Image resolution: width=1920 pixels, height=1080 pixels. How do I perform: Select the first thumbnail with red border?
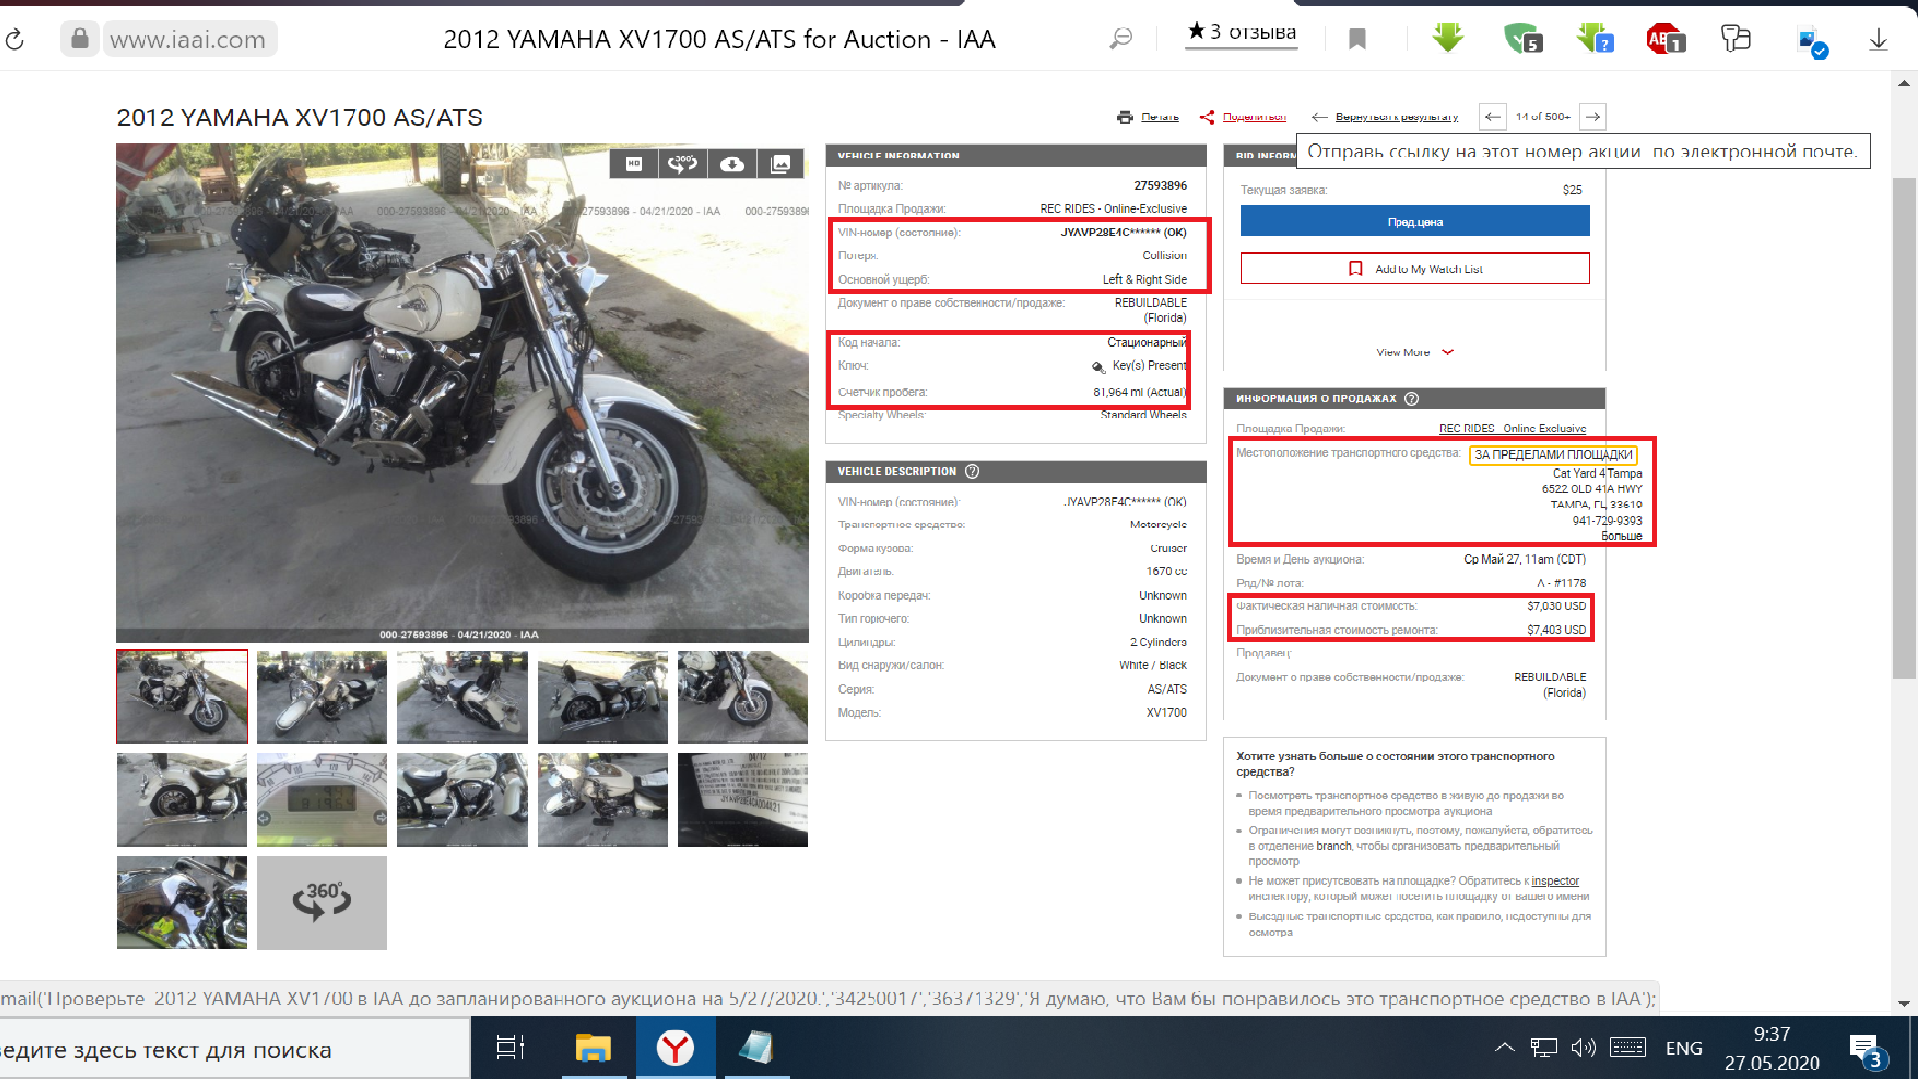coord(182,697)
